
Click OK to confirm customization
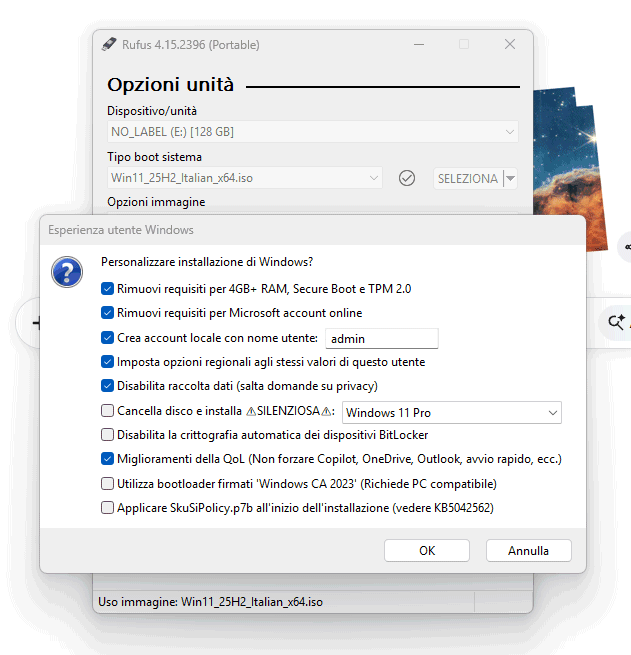click(427, 551)
